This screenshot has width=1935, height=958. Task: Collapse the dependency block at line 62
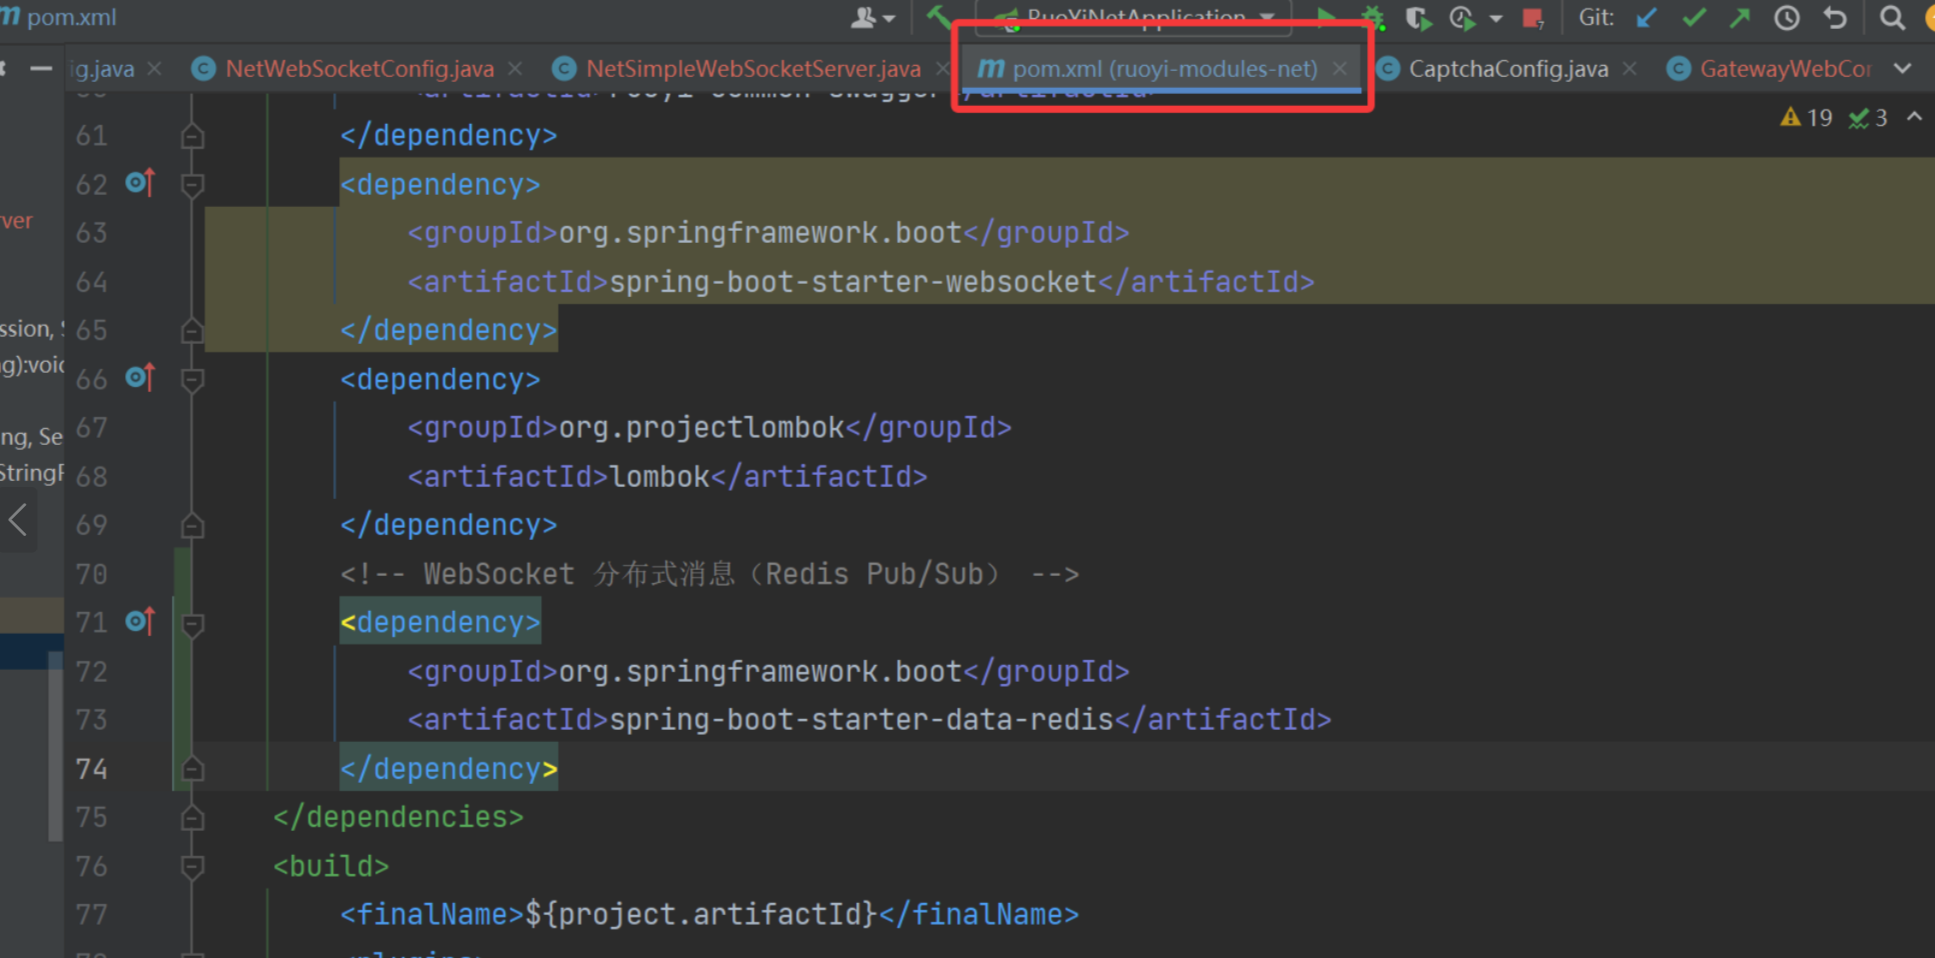(x=193, y=185)
